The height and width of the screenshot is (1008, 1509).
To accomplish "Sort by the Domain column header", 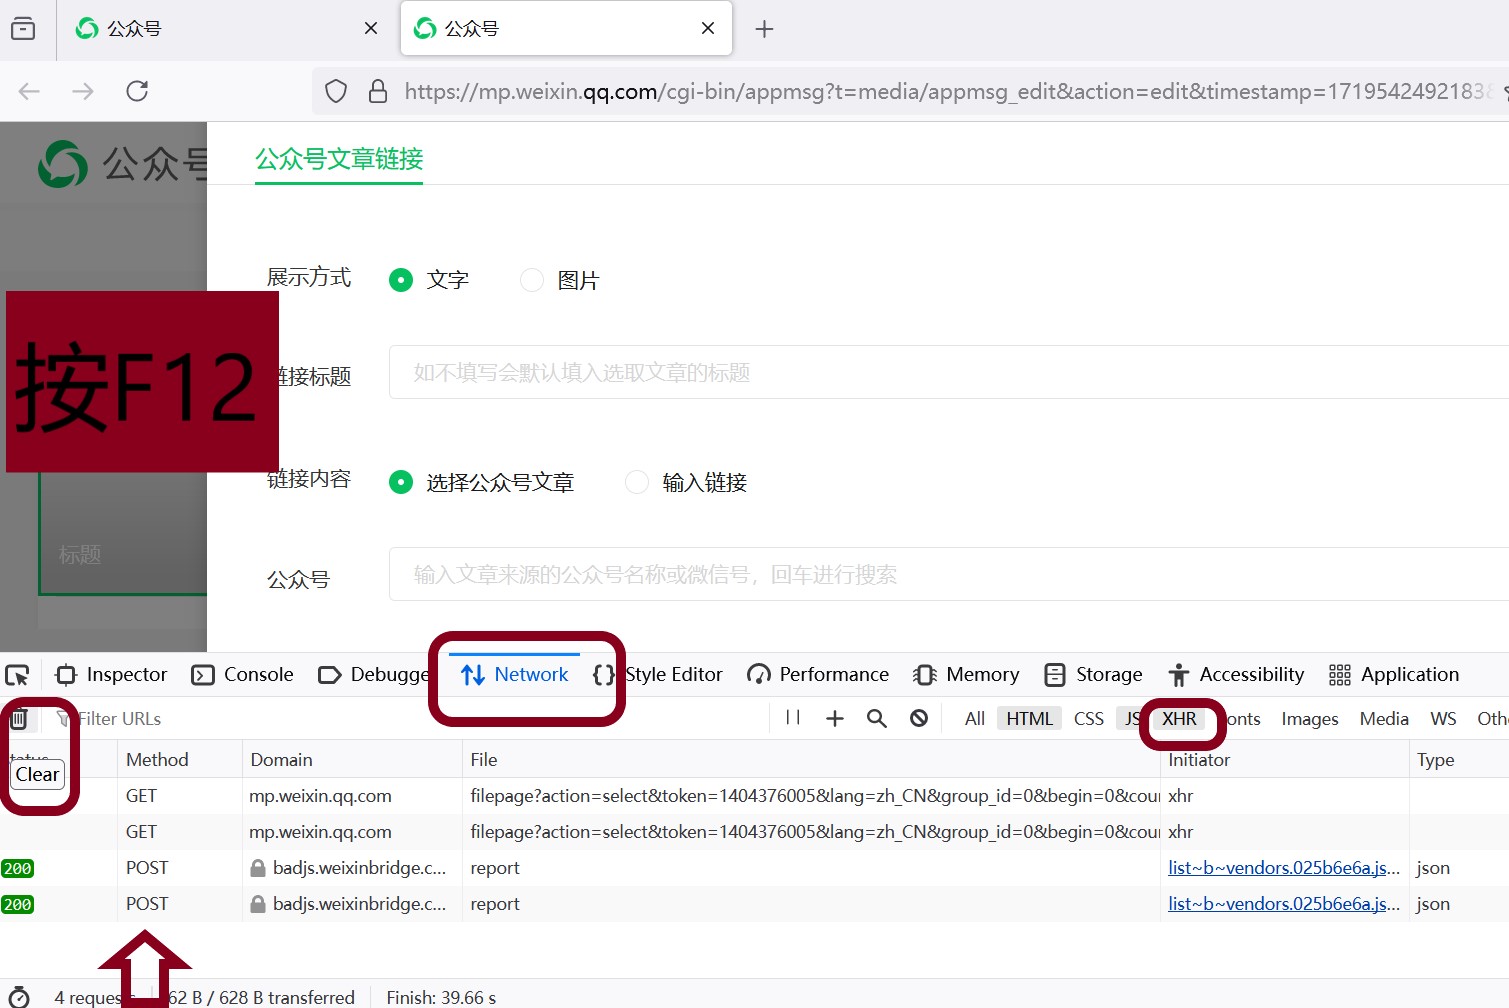I will 352,760.
